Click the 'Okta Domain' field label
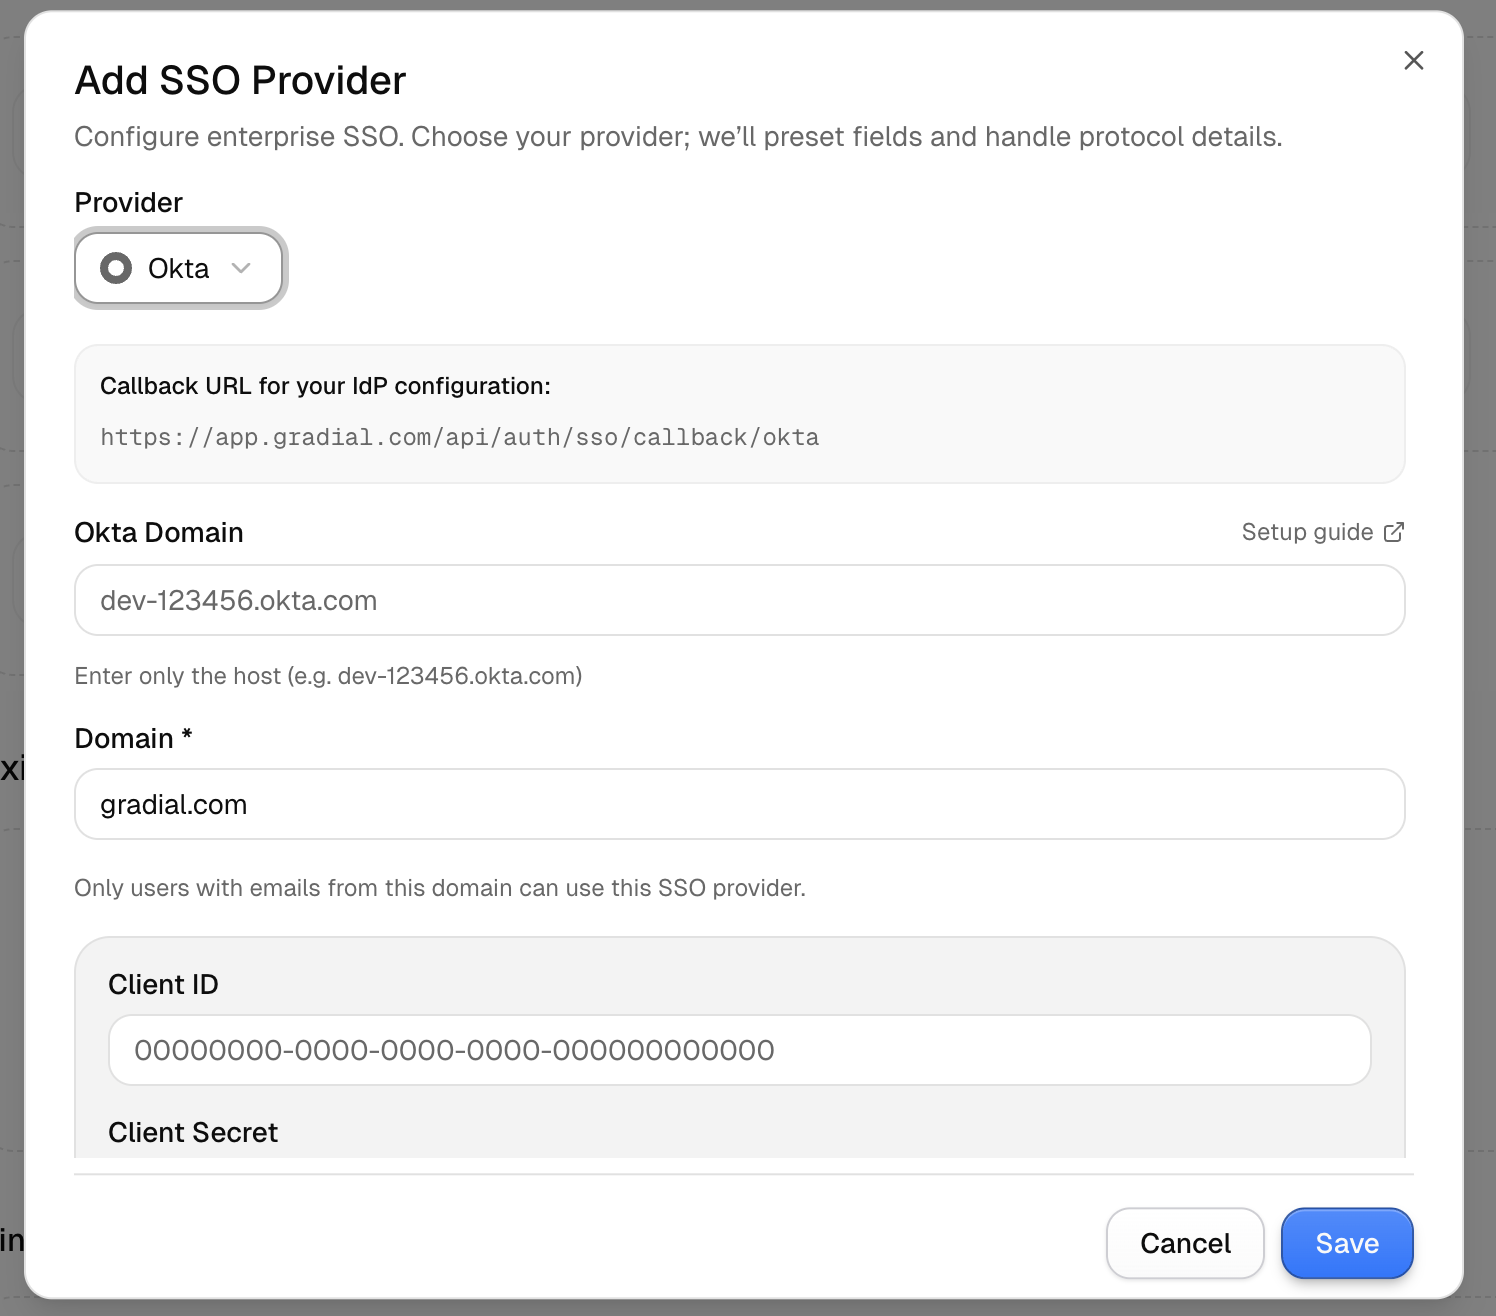Image resolution: width=1496 pixels, height=1316 pixels. tap(159, 532)
